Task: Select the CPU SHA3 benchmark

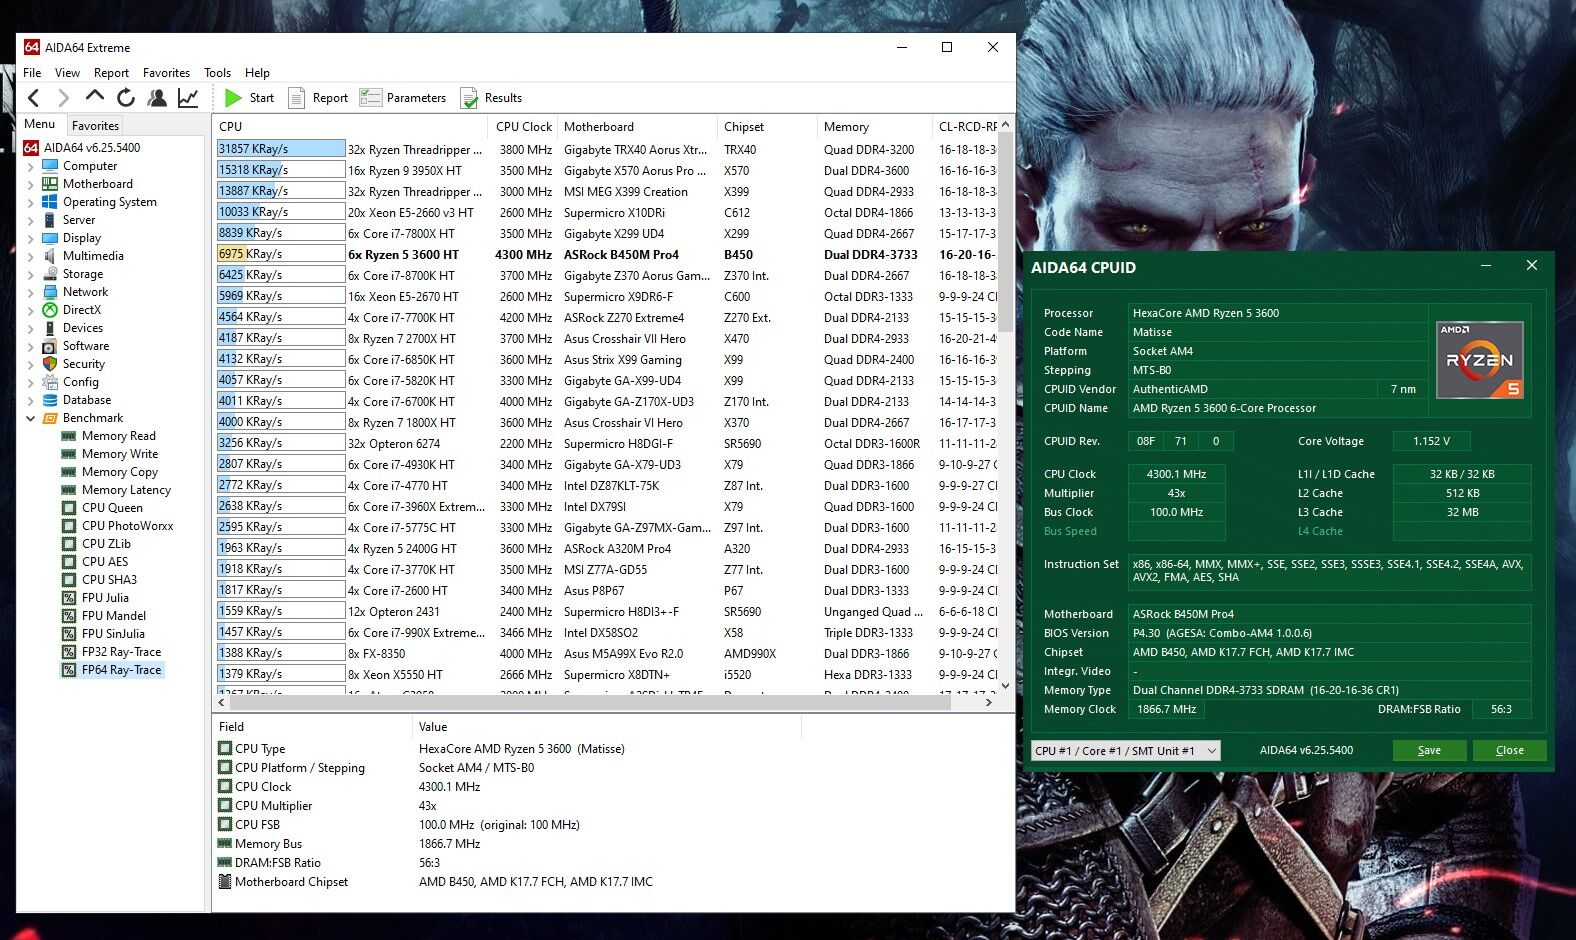Action: coord(99,580)
